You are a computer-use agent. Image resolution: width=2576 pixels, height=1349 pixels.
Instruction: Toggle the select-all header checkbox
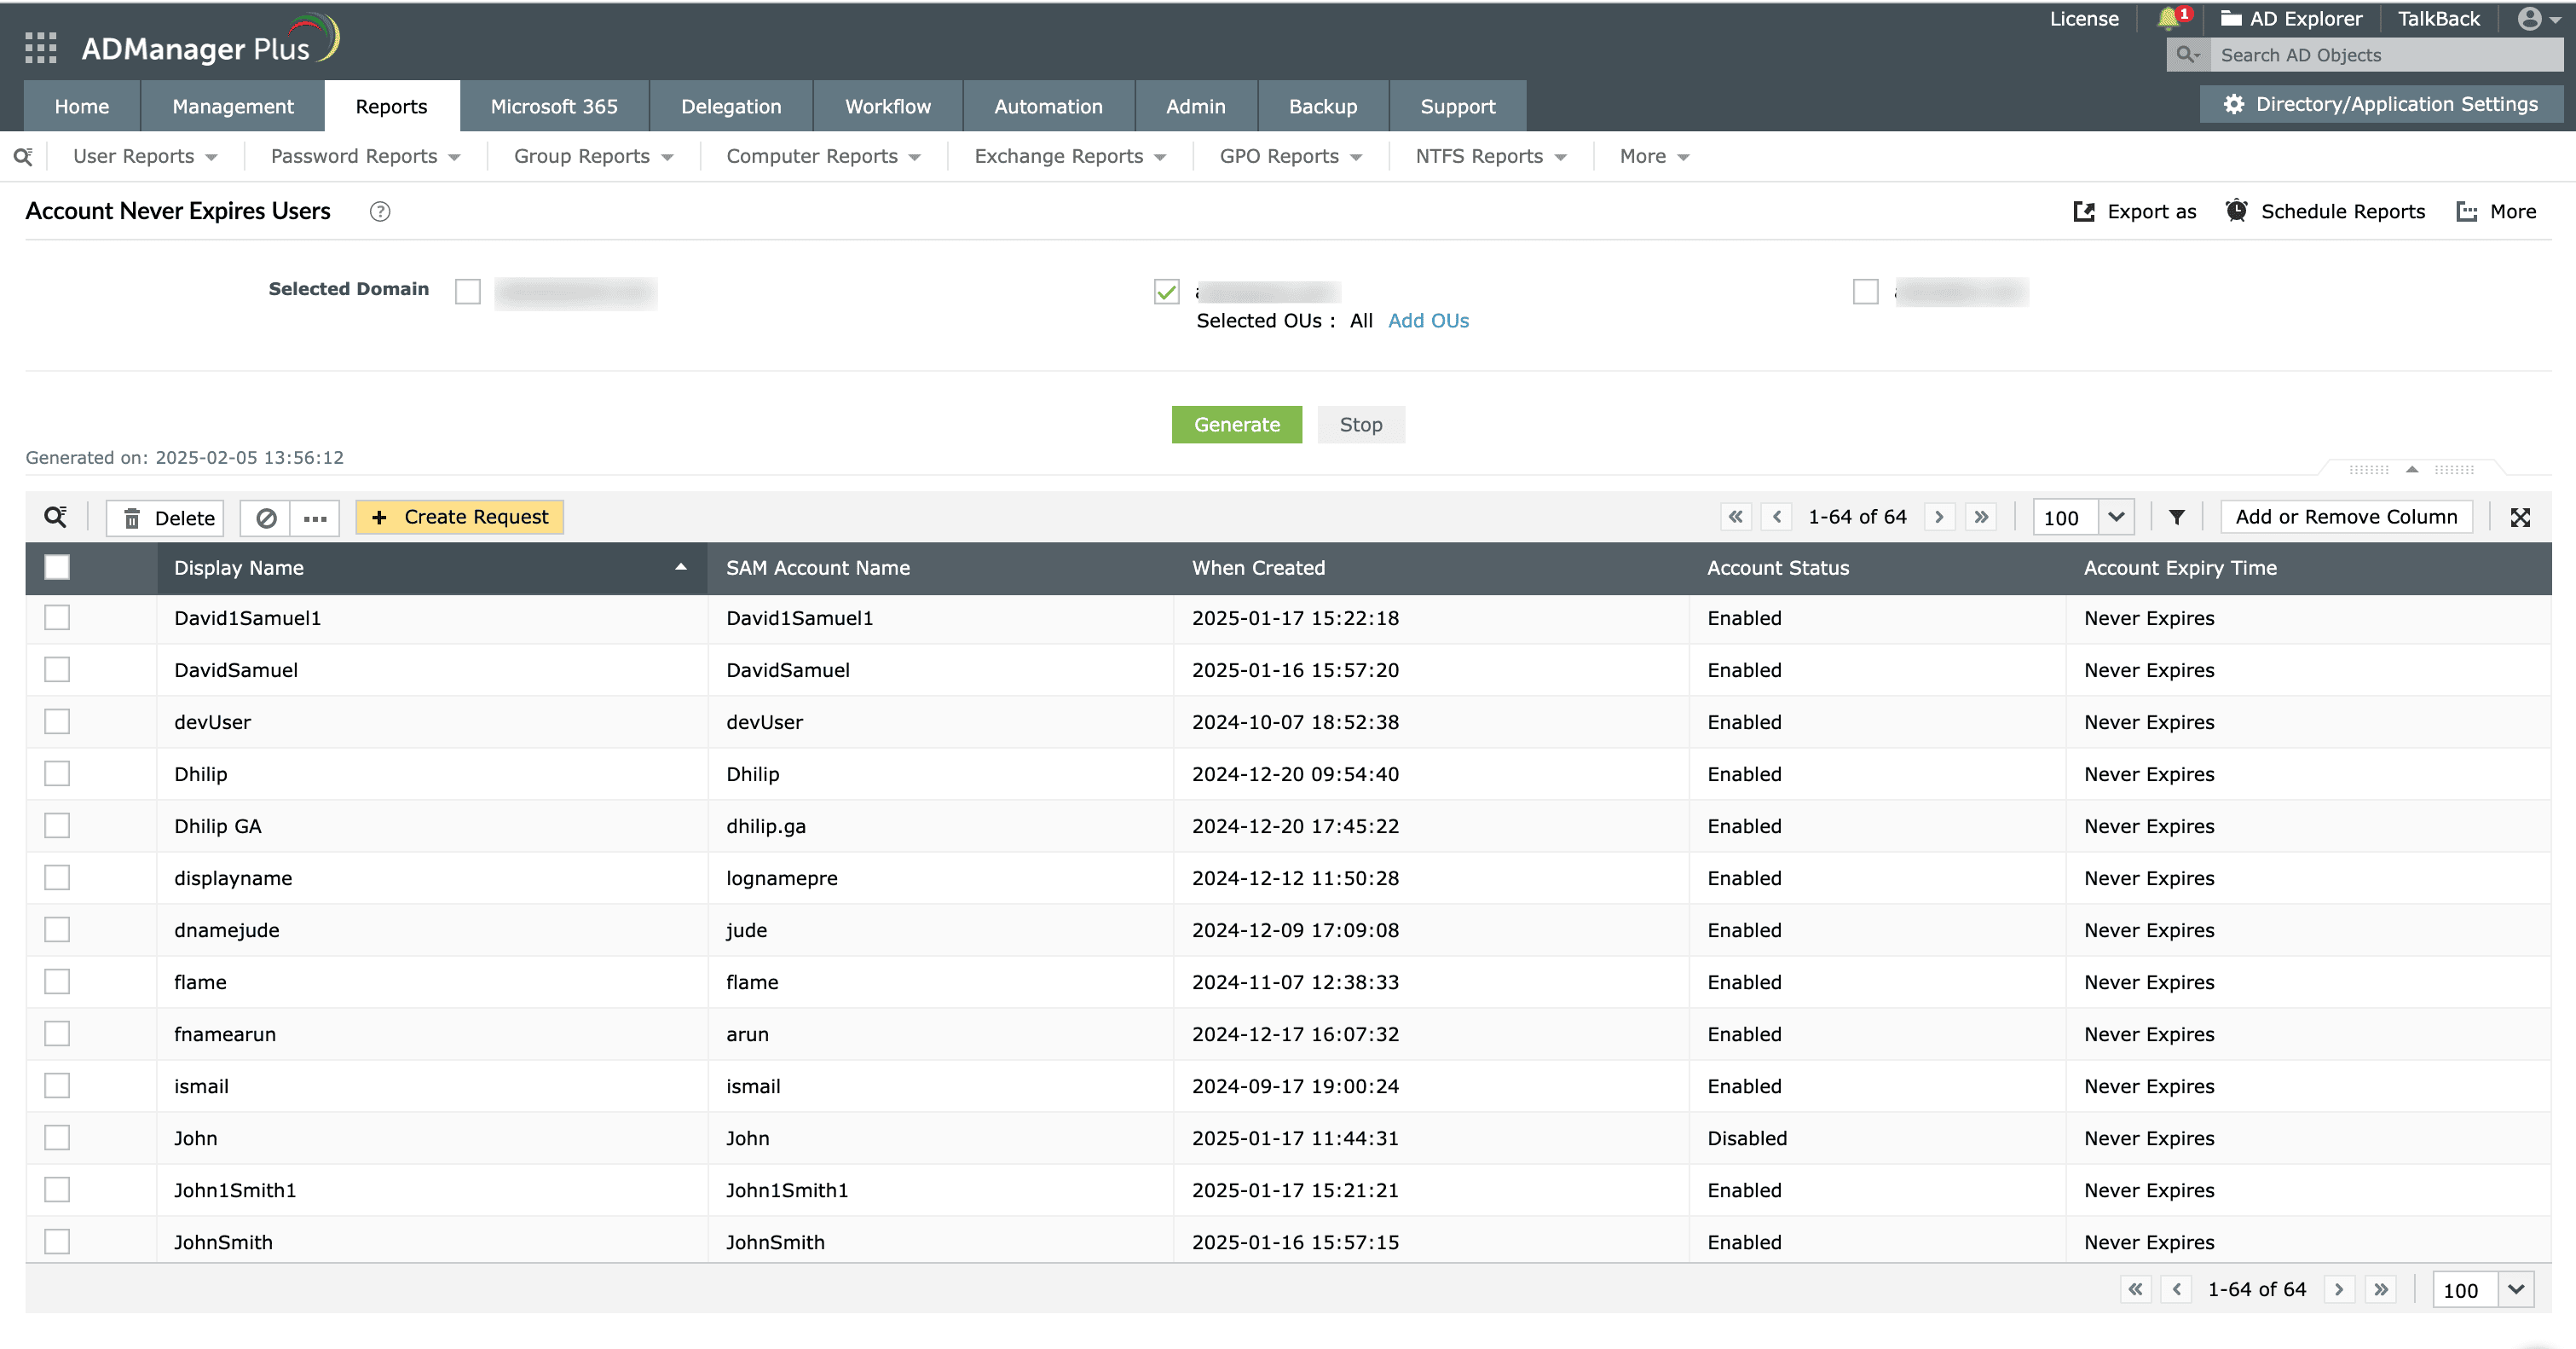[57, 568]
